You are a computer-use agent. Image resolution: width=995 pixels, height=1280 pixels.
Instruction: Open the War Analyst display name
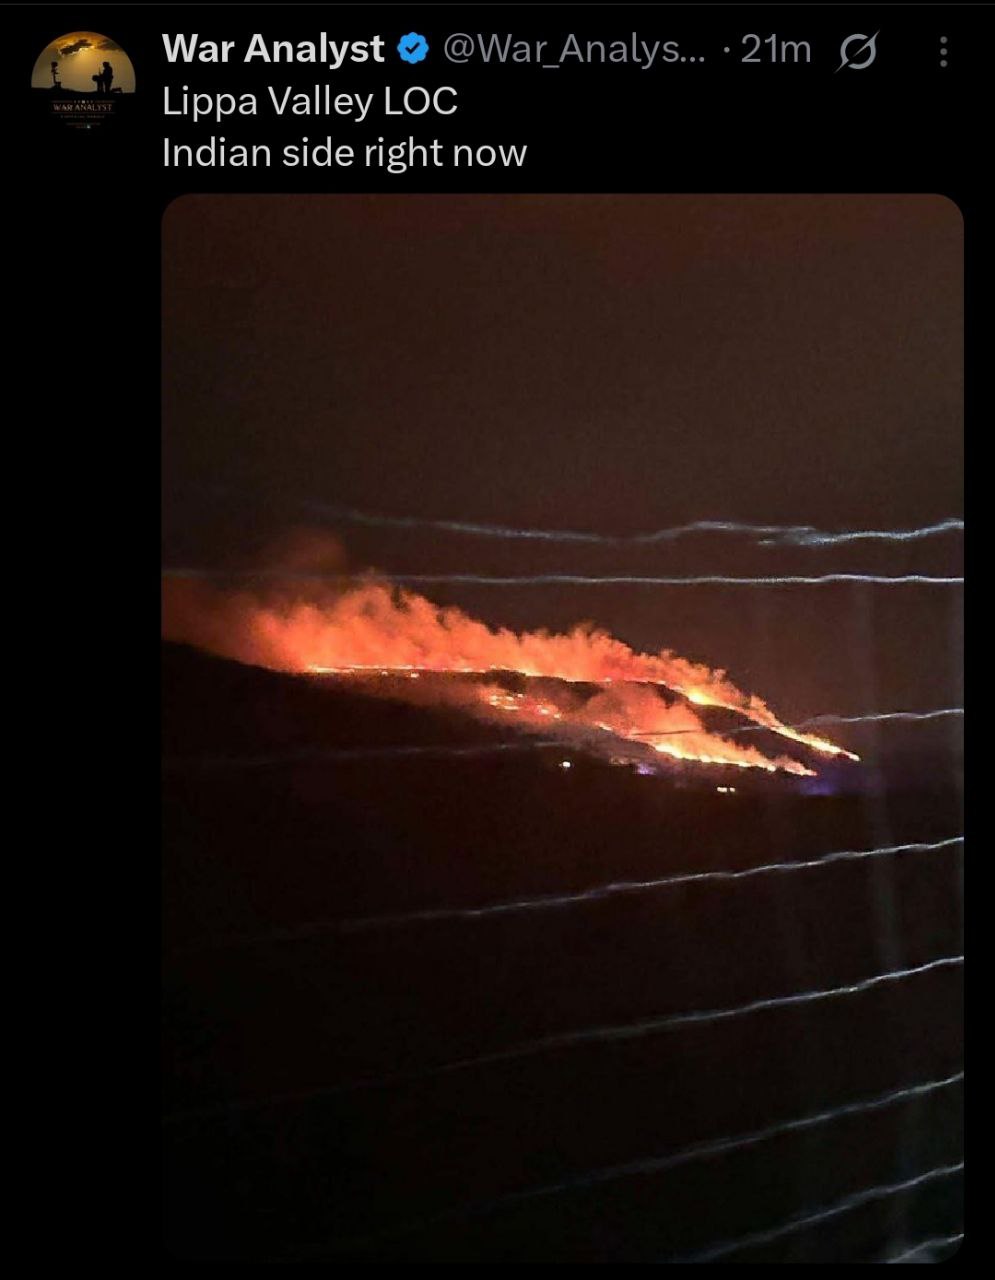[x=273, y=49]
